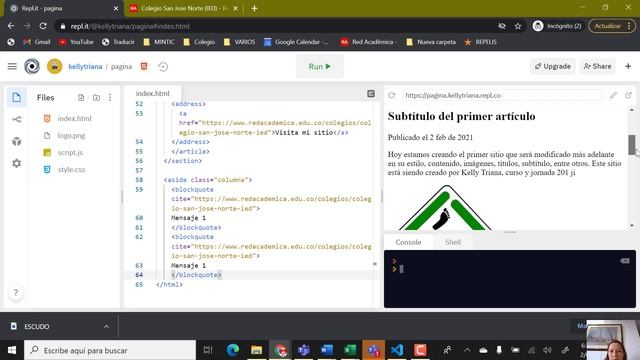640x360 pixels.
Task: Open preview in new tab icon
Action: [x=628, y=95]
